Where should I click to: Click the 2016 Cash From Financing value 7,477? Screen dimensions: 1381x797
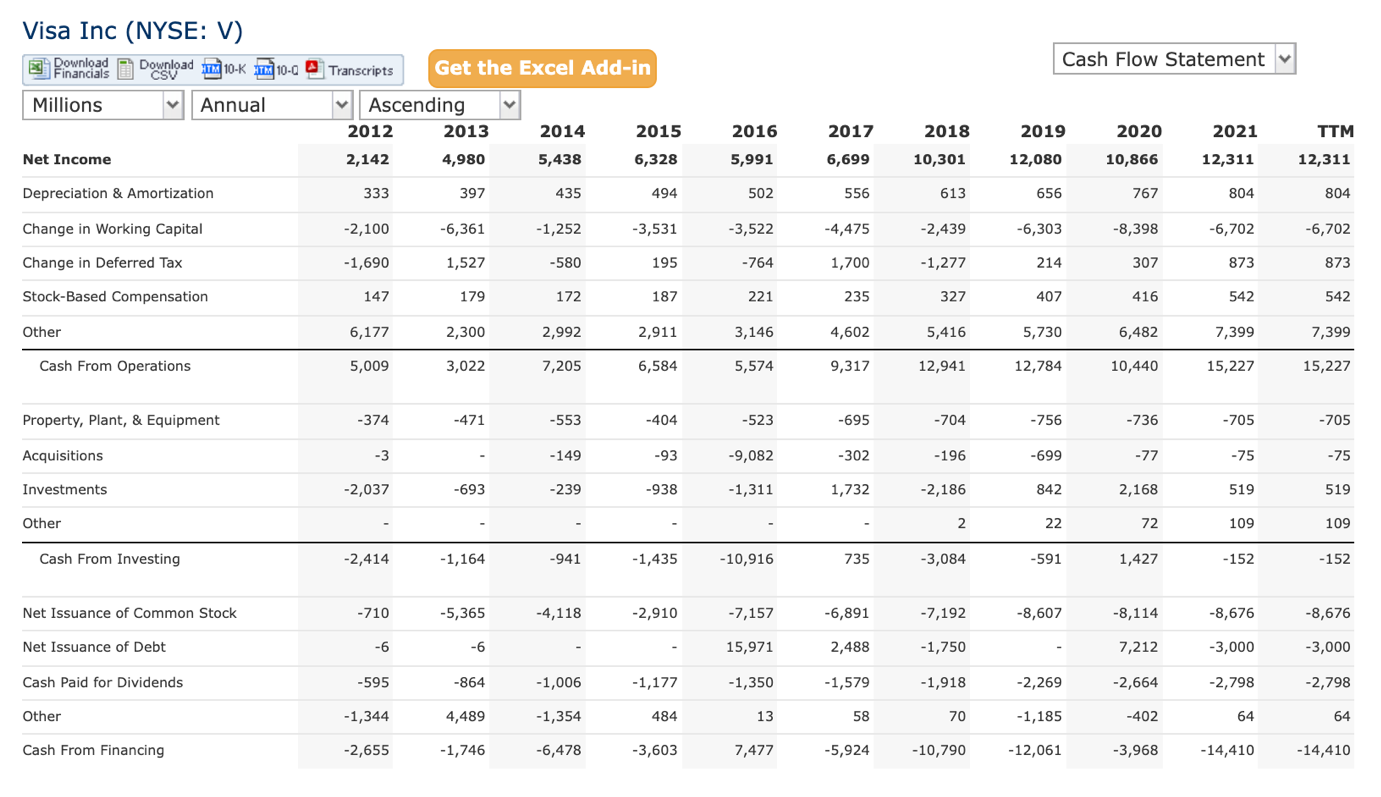tap(754, 750)
